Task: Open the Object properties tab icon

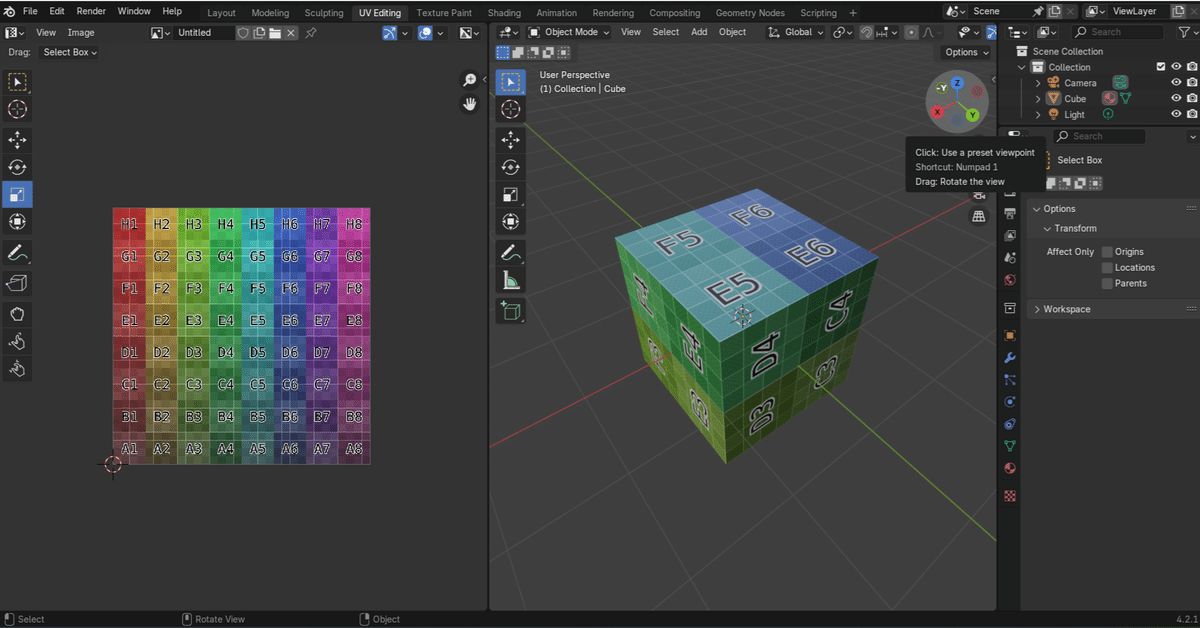Action: [1010, 336]
